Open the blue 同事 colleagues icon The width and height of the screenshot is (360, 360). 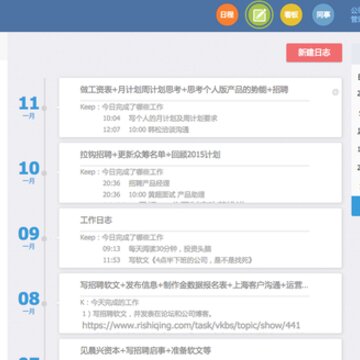[x=323, y=15]
